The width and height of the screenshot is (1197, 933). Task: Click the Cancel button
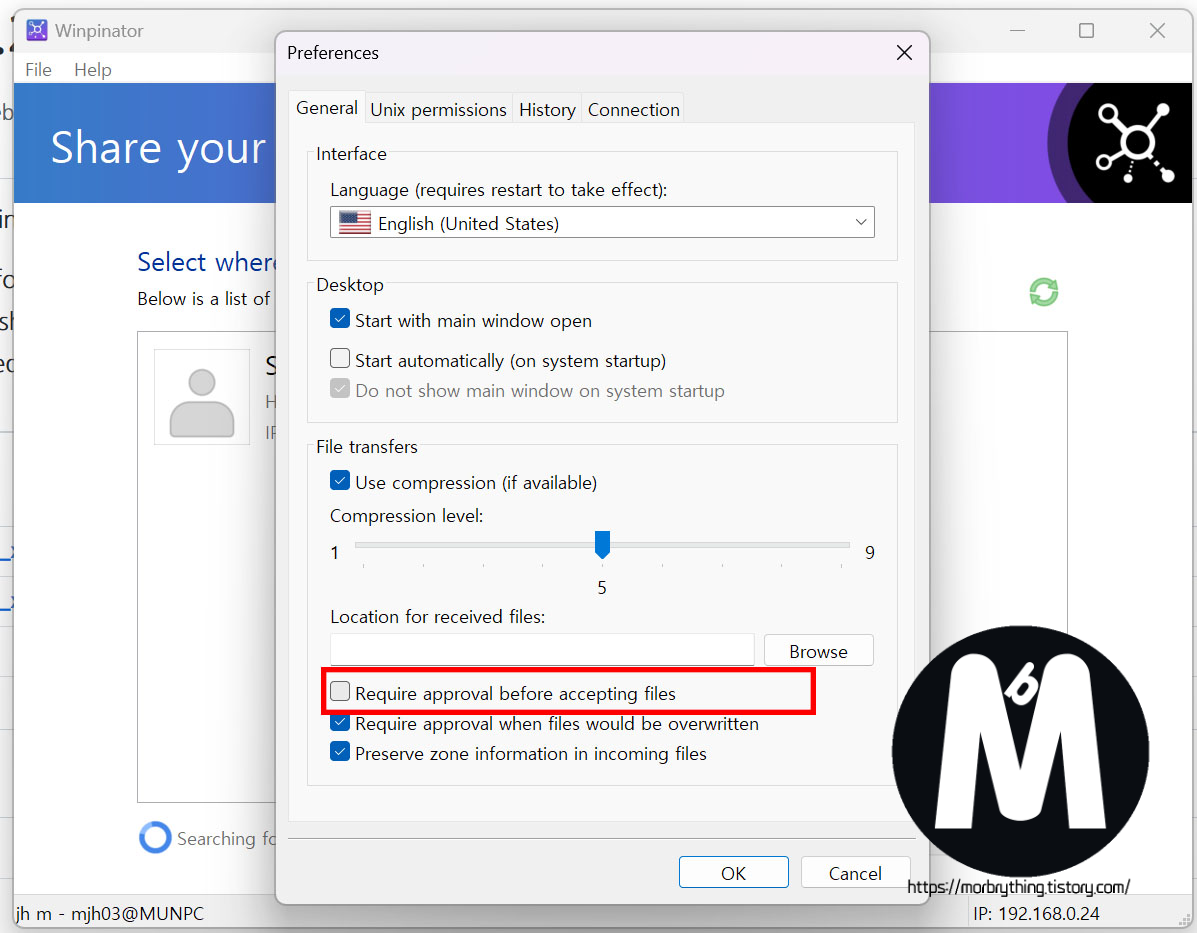tap(855, 873)
